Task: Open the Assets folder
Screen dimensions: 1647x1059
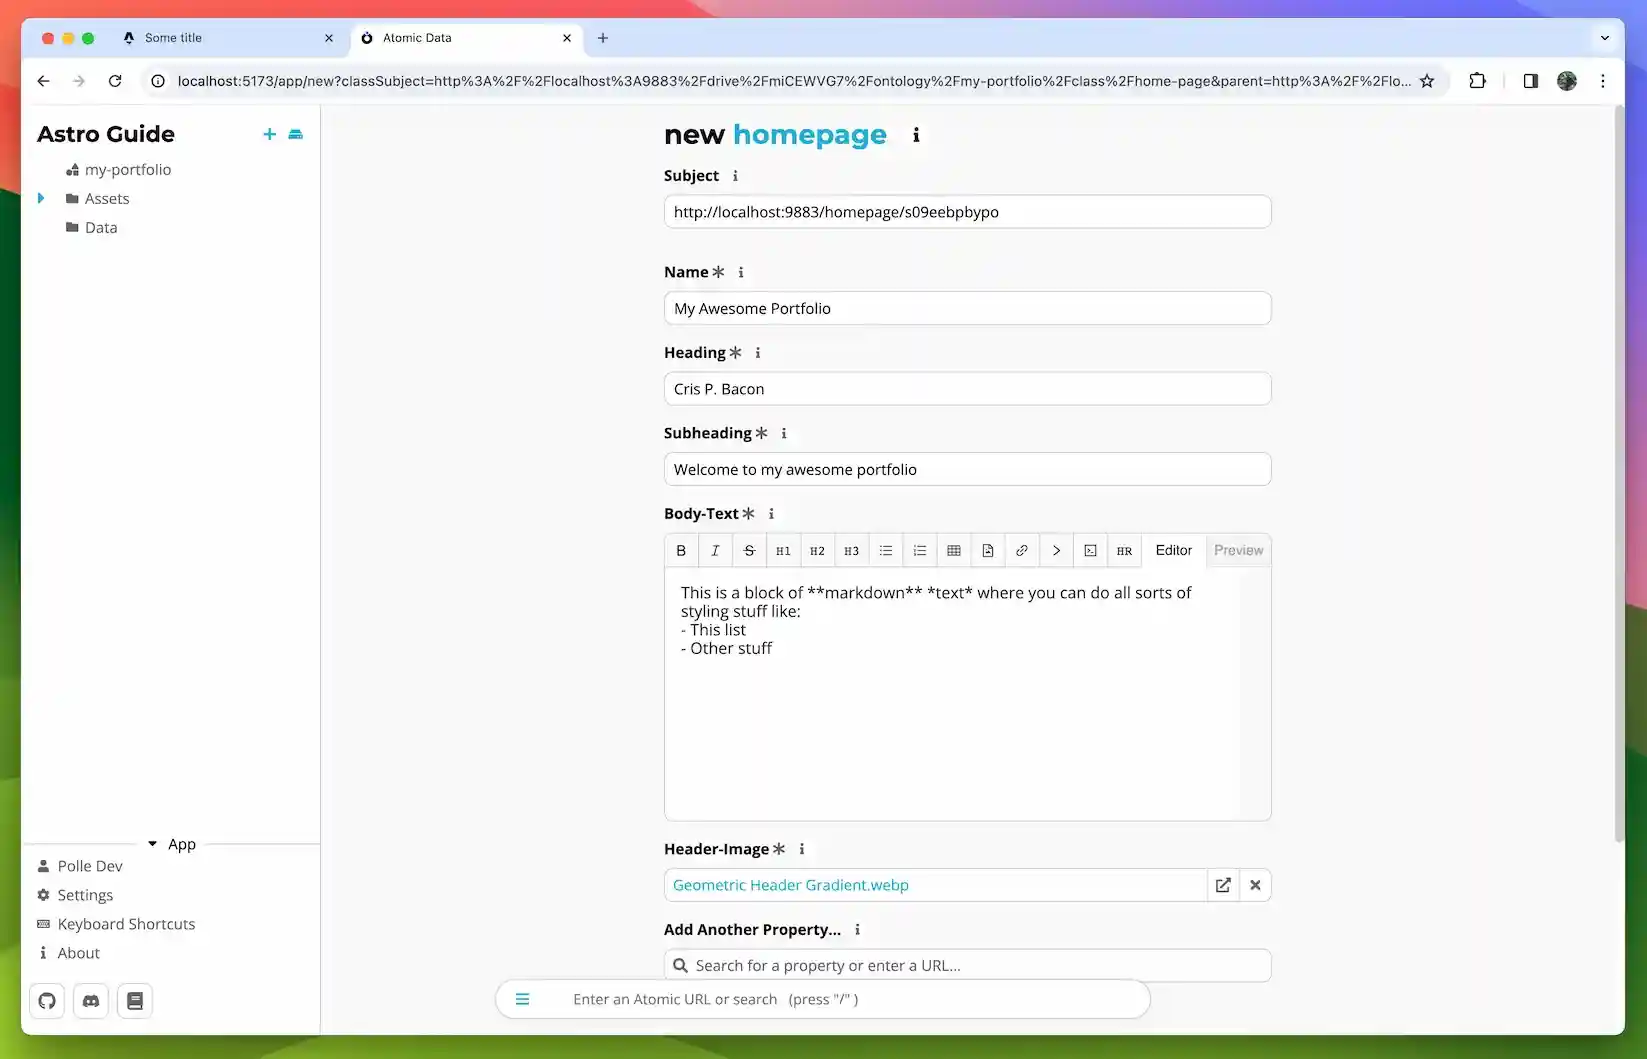Action: click(x=107, y=199)
